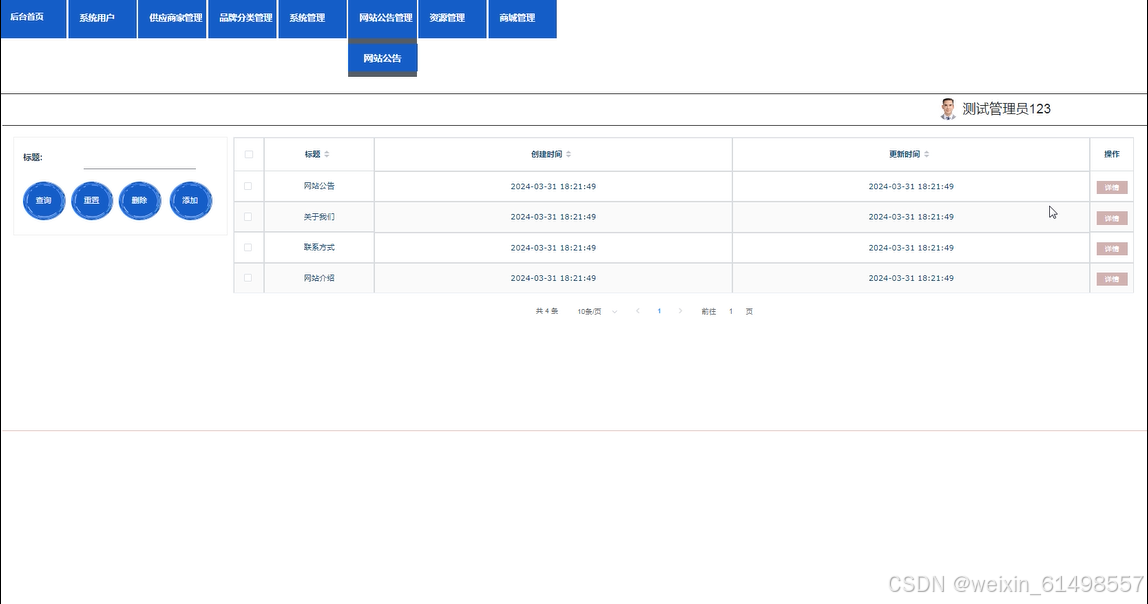
Task: Click the 网站公告 title cell
Action: pyautogui.click(x=319, y=187)
